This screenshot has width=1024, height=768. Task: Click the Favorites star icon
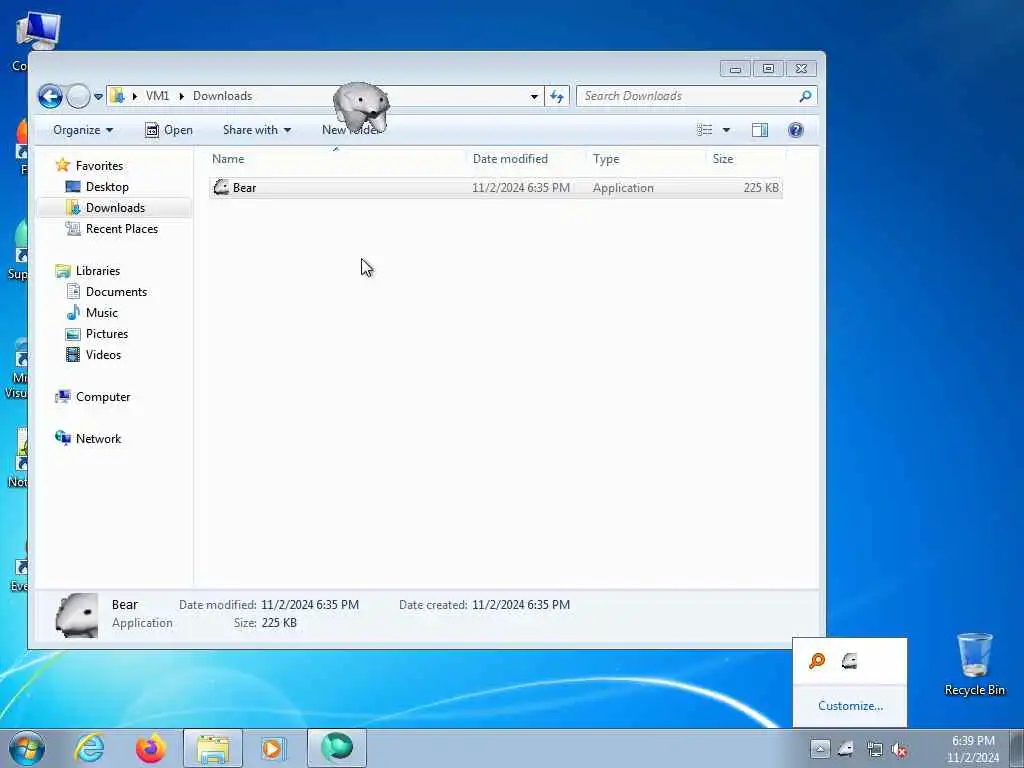[63, 165]
